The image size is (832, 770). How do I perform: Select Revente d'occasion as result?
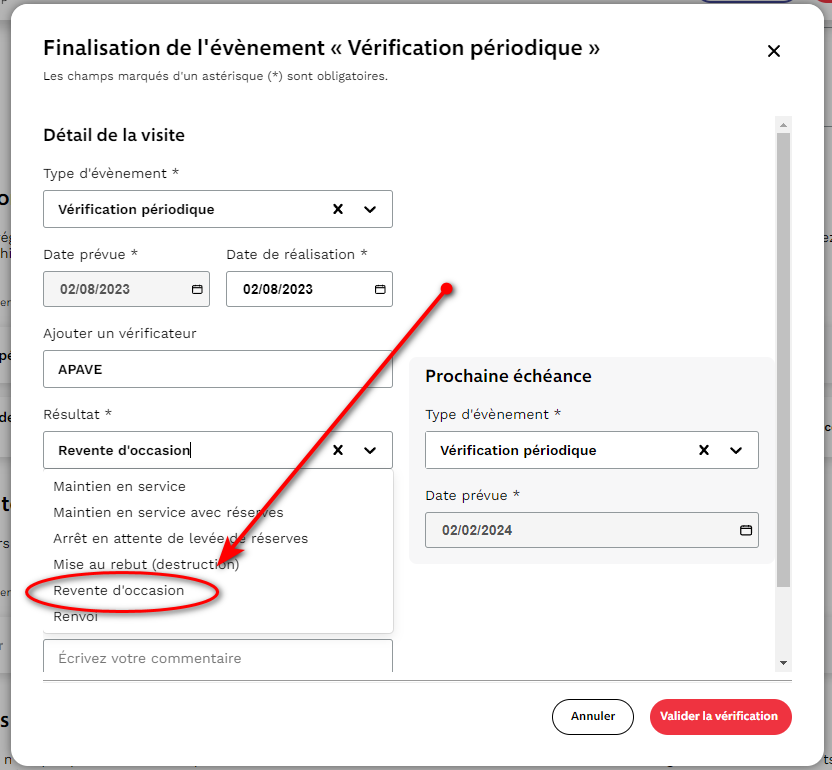120,590
